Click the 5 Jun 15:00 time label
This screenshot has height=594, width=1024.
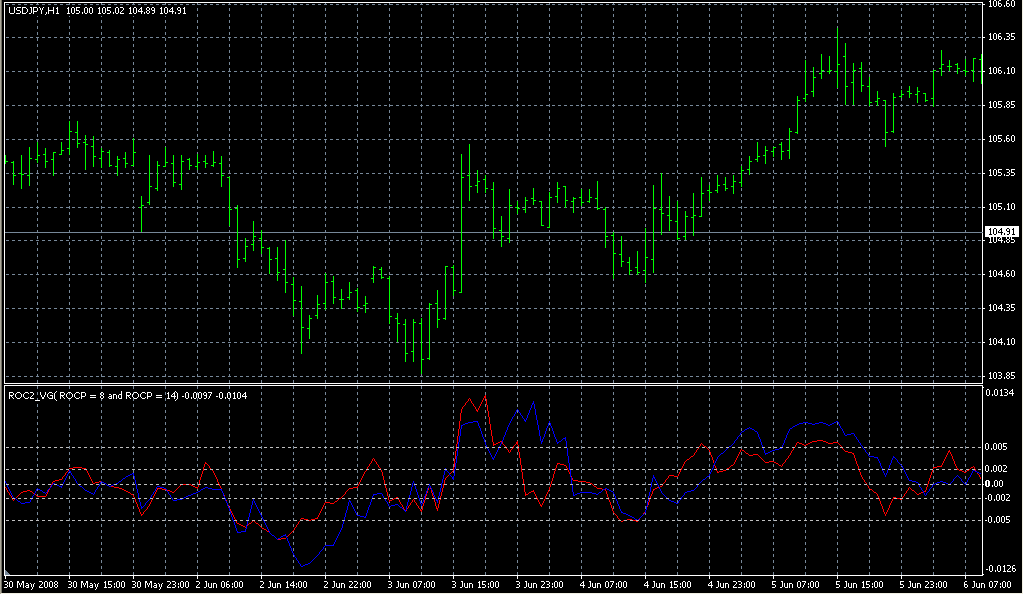[858, 584]
